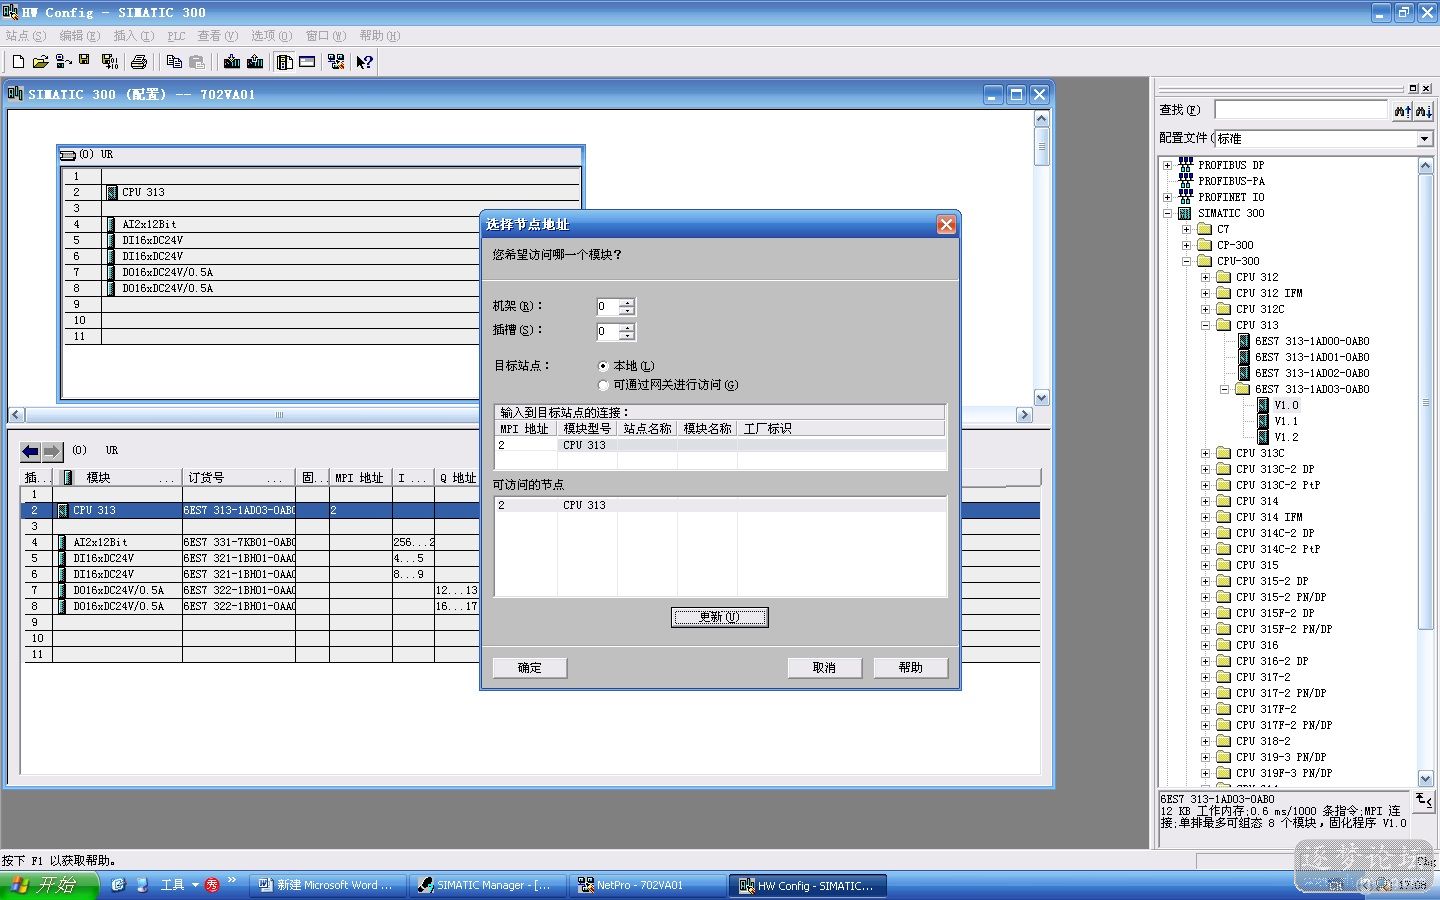Select the 本地 (local) radio button

pyautogui.click(x=603, y=366)
